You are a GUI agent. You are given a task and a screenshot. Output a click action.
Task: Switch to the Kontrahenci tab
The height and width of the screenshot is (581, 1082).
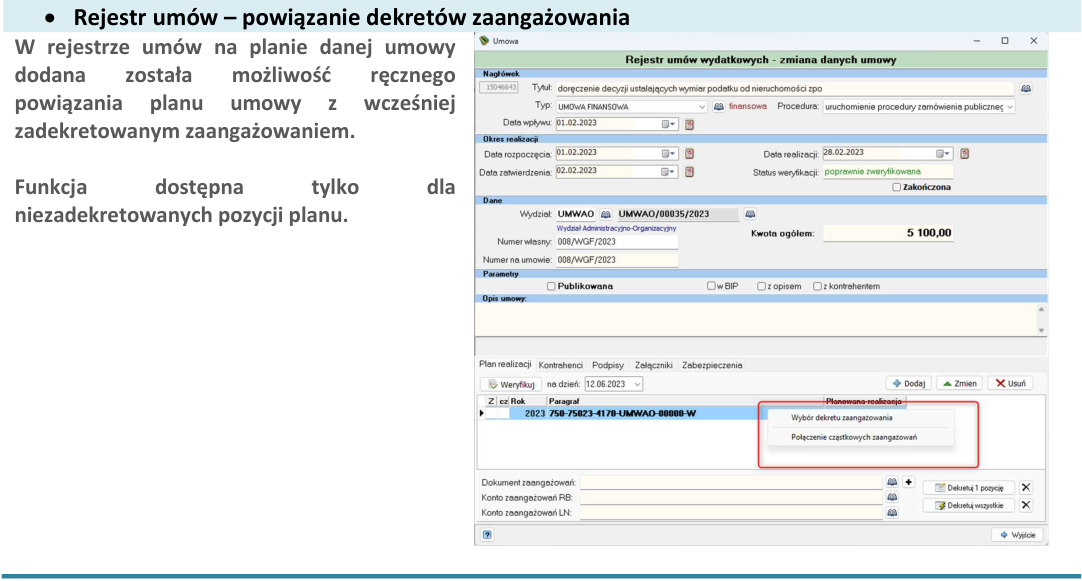[560, 365]
